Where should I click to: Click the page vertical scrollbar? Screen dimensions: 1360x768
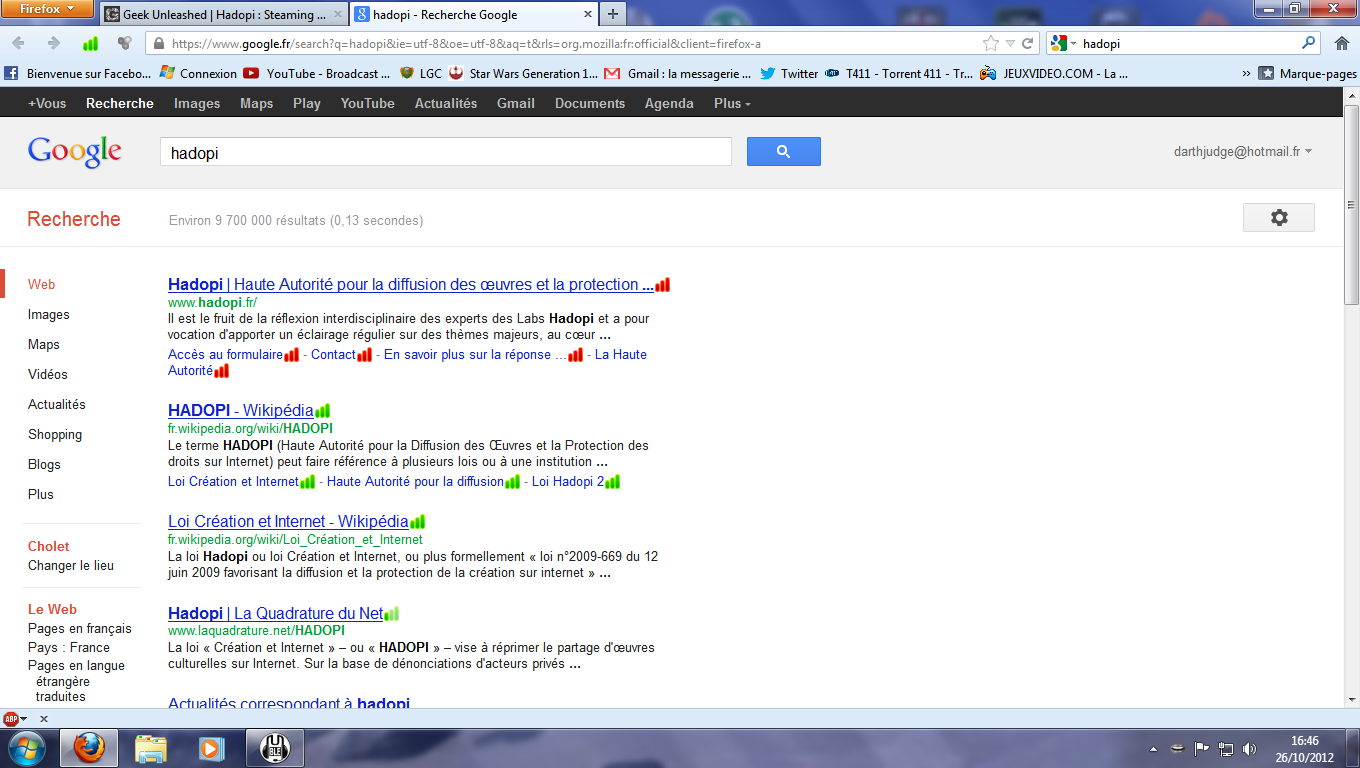1351,204
